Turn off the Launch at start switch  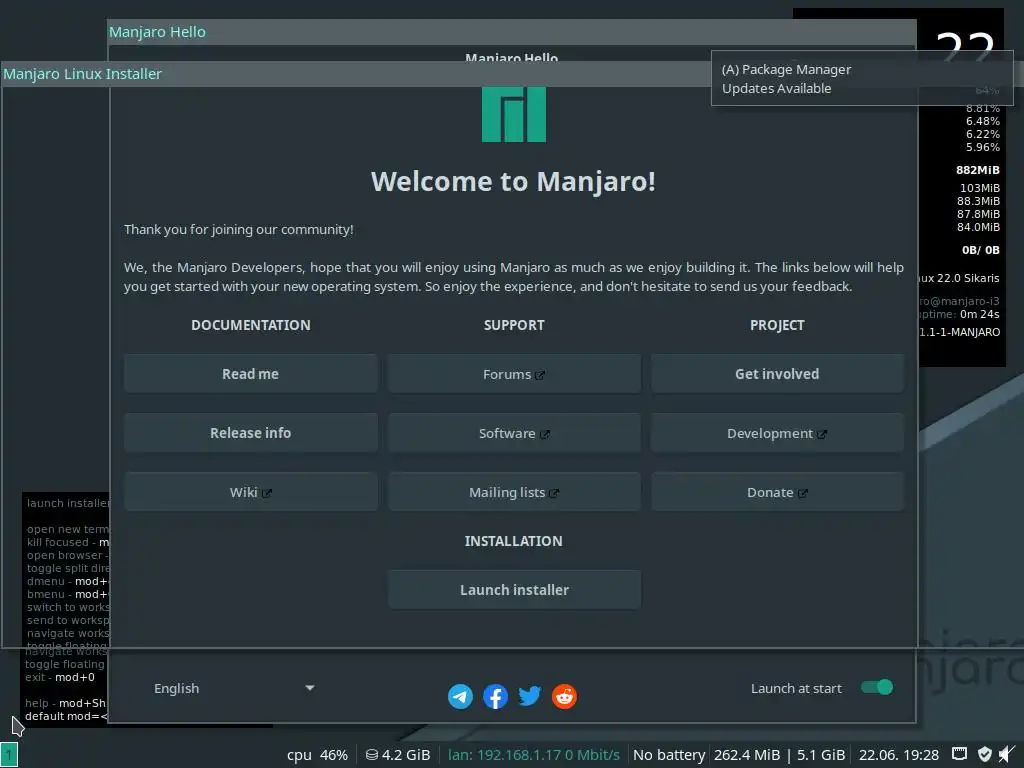coord(877,687)
